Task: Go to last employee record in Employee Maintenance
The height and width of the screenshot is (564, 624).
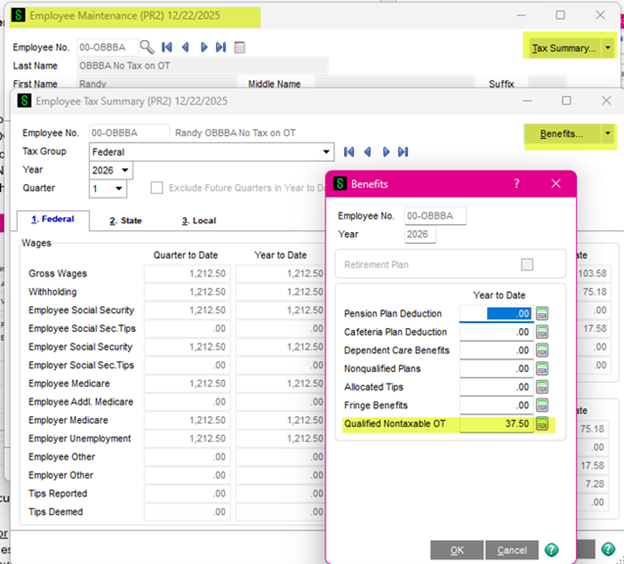Action: (x=221, y=47)
